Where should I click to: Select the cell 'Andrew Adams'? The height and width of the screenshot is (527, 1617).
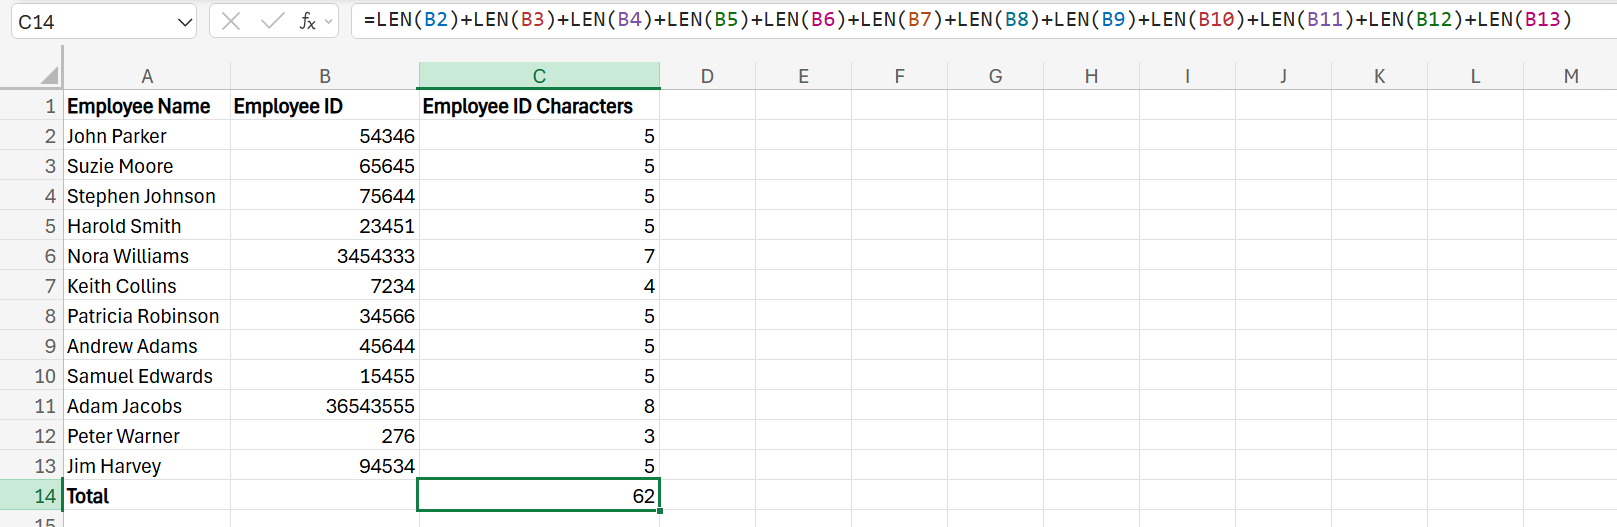click(x=147, y=346)
